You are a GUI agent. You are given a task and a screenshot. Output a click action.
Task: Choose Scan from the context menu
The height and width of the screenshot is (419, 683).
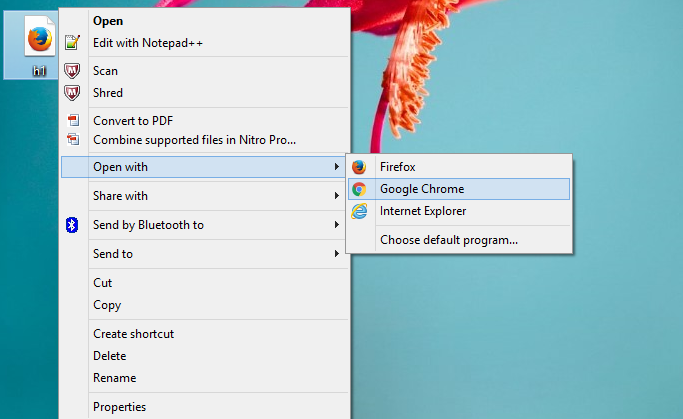click(205, 71)
